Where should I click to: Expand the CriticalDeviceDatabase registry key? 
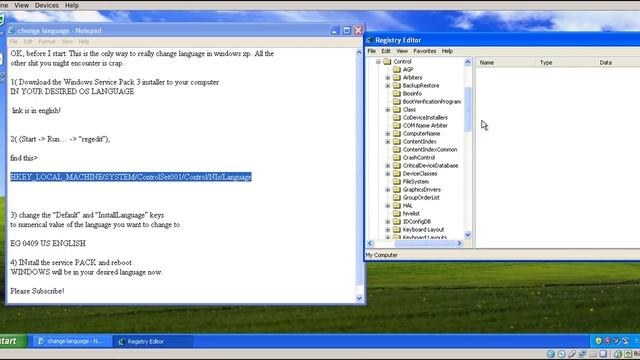coord(388,166)
